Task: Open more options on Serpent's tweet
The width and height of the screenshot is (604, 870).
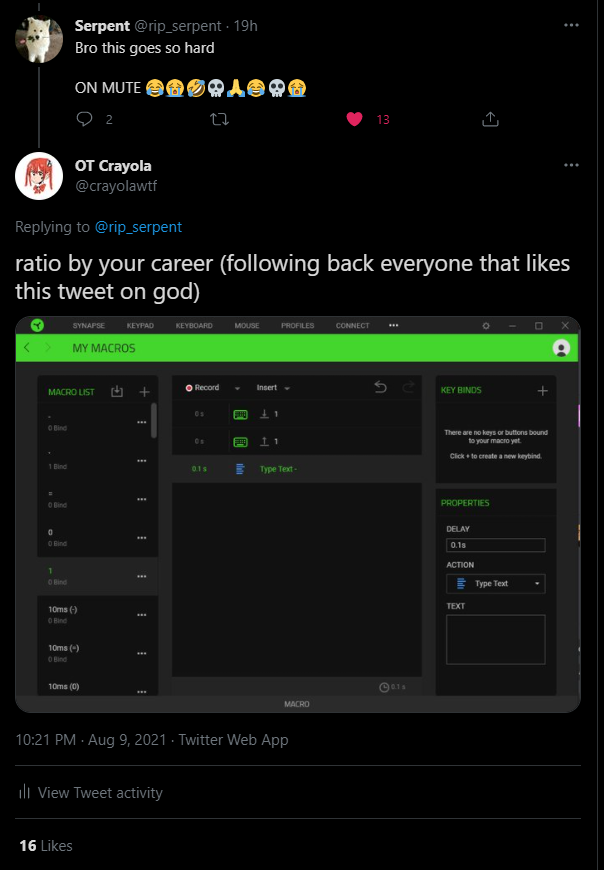Action: pyautogui.click(x=571, y=25)
